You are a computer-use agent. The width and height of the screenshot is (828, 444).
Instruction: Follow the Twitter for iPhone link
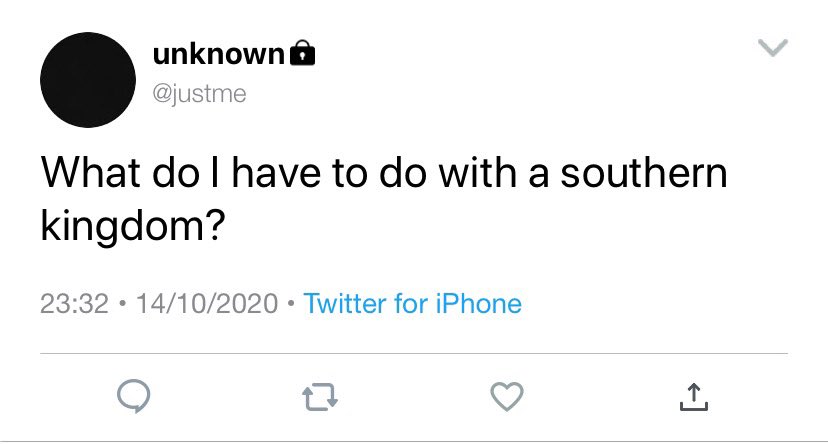point(412,304)
